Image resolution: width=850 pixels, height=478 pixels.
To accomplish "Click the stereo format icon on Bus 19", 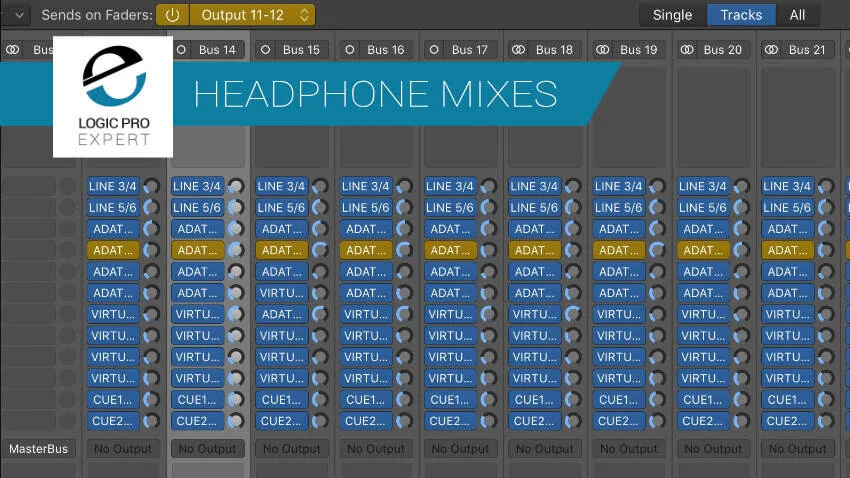I will click(603, 50).
